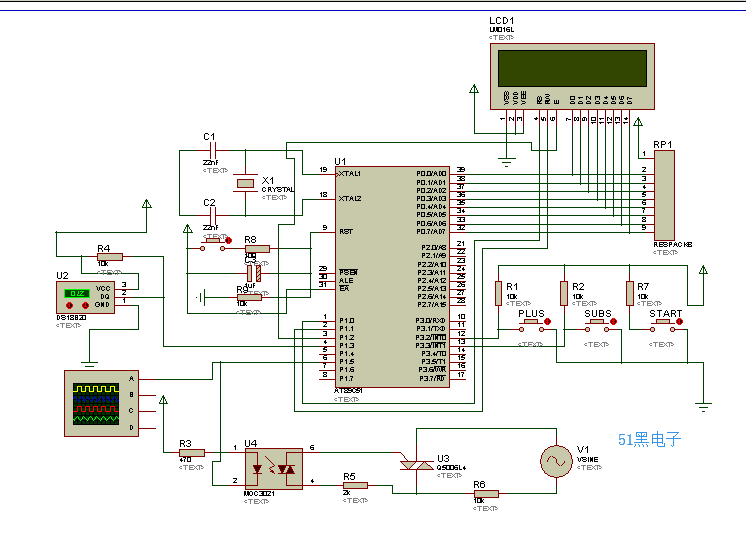Latch the START button red toggle dot
Image resolution: width=746 pixels, height=536 pixels.
pyautogui.click(x=679, y=322)
